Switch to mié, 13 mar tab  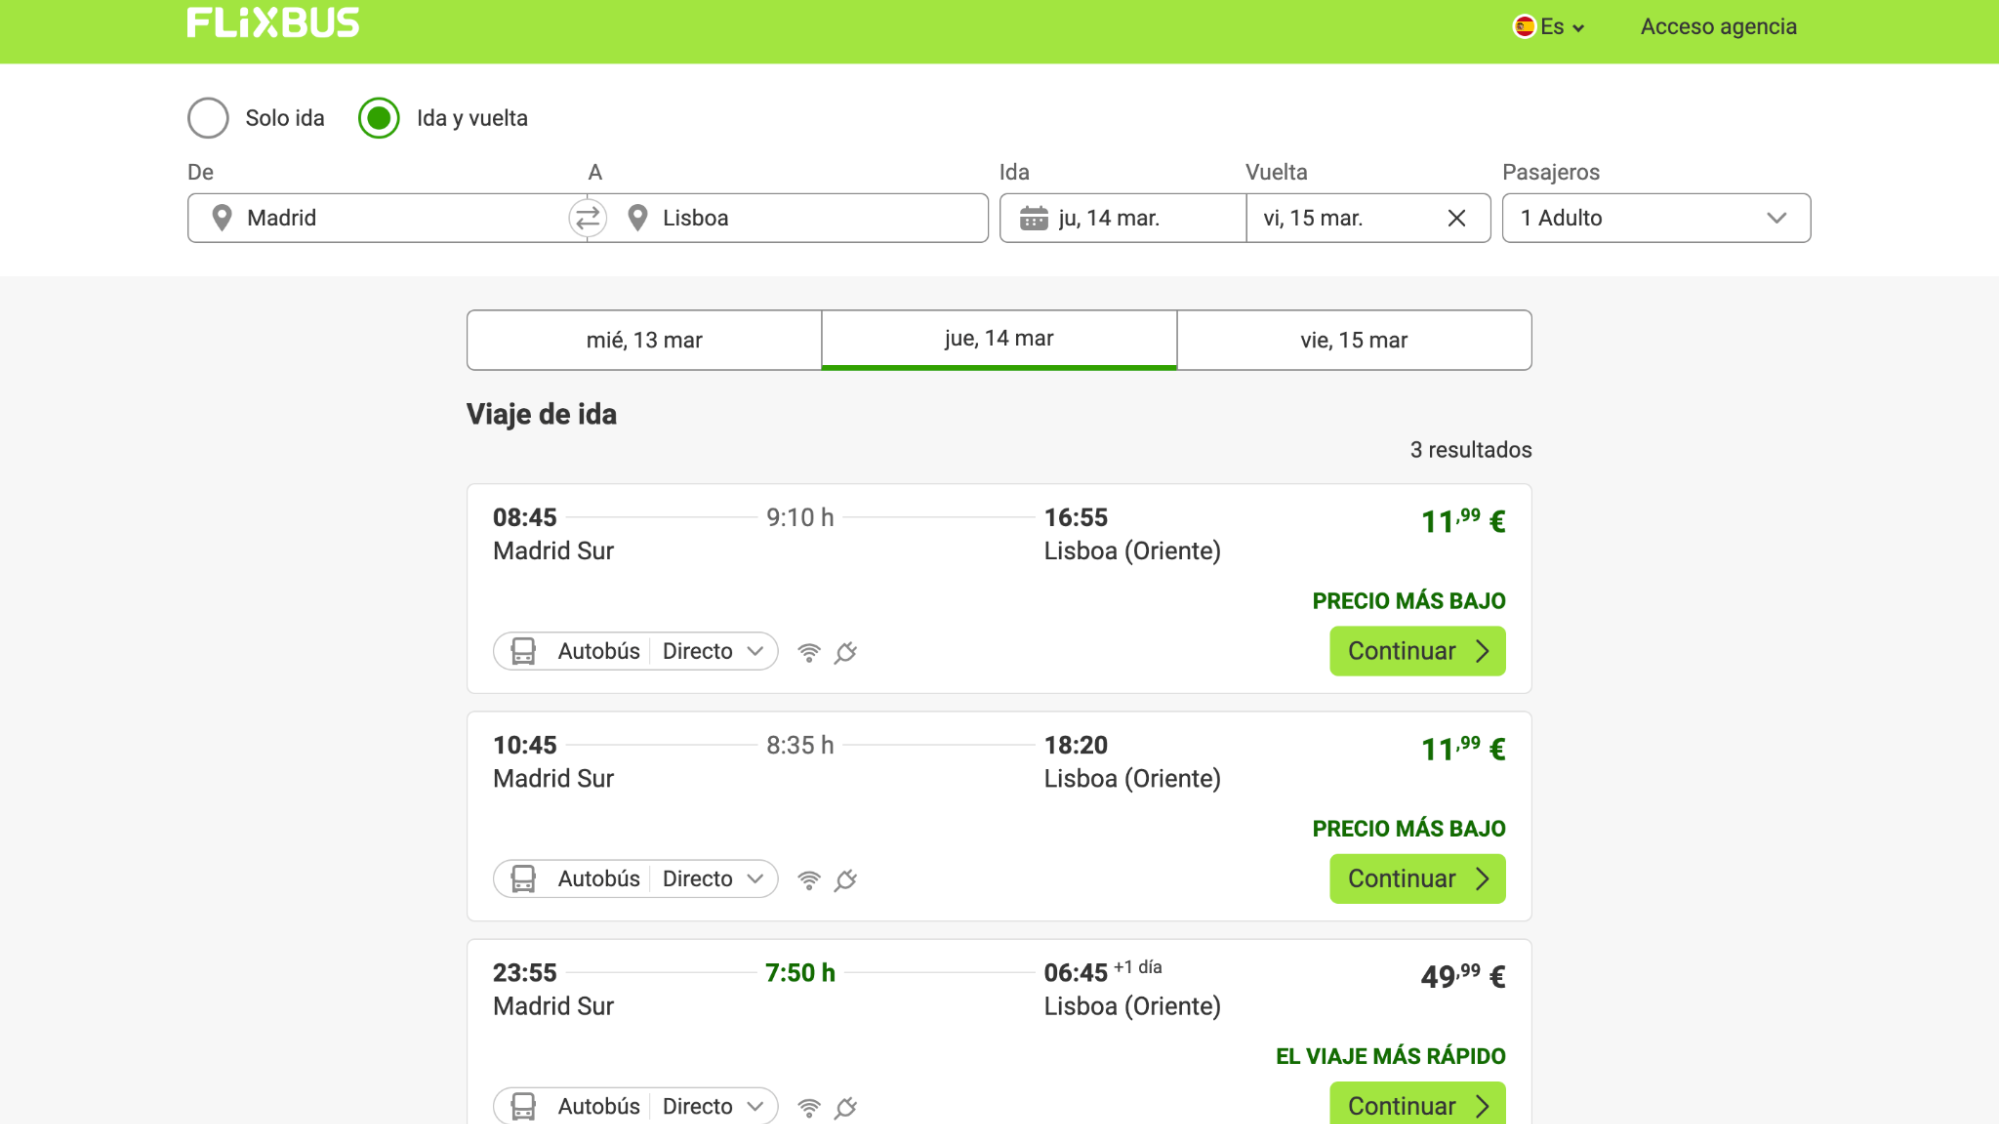pyautogui.click(x=644, y=340)
